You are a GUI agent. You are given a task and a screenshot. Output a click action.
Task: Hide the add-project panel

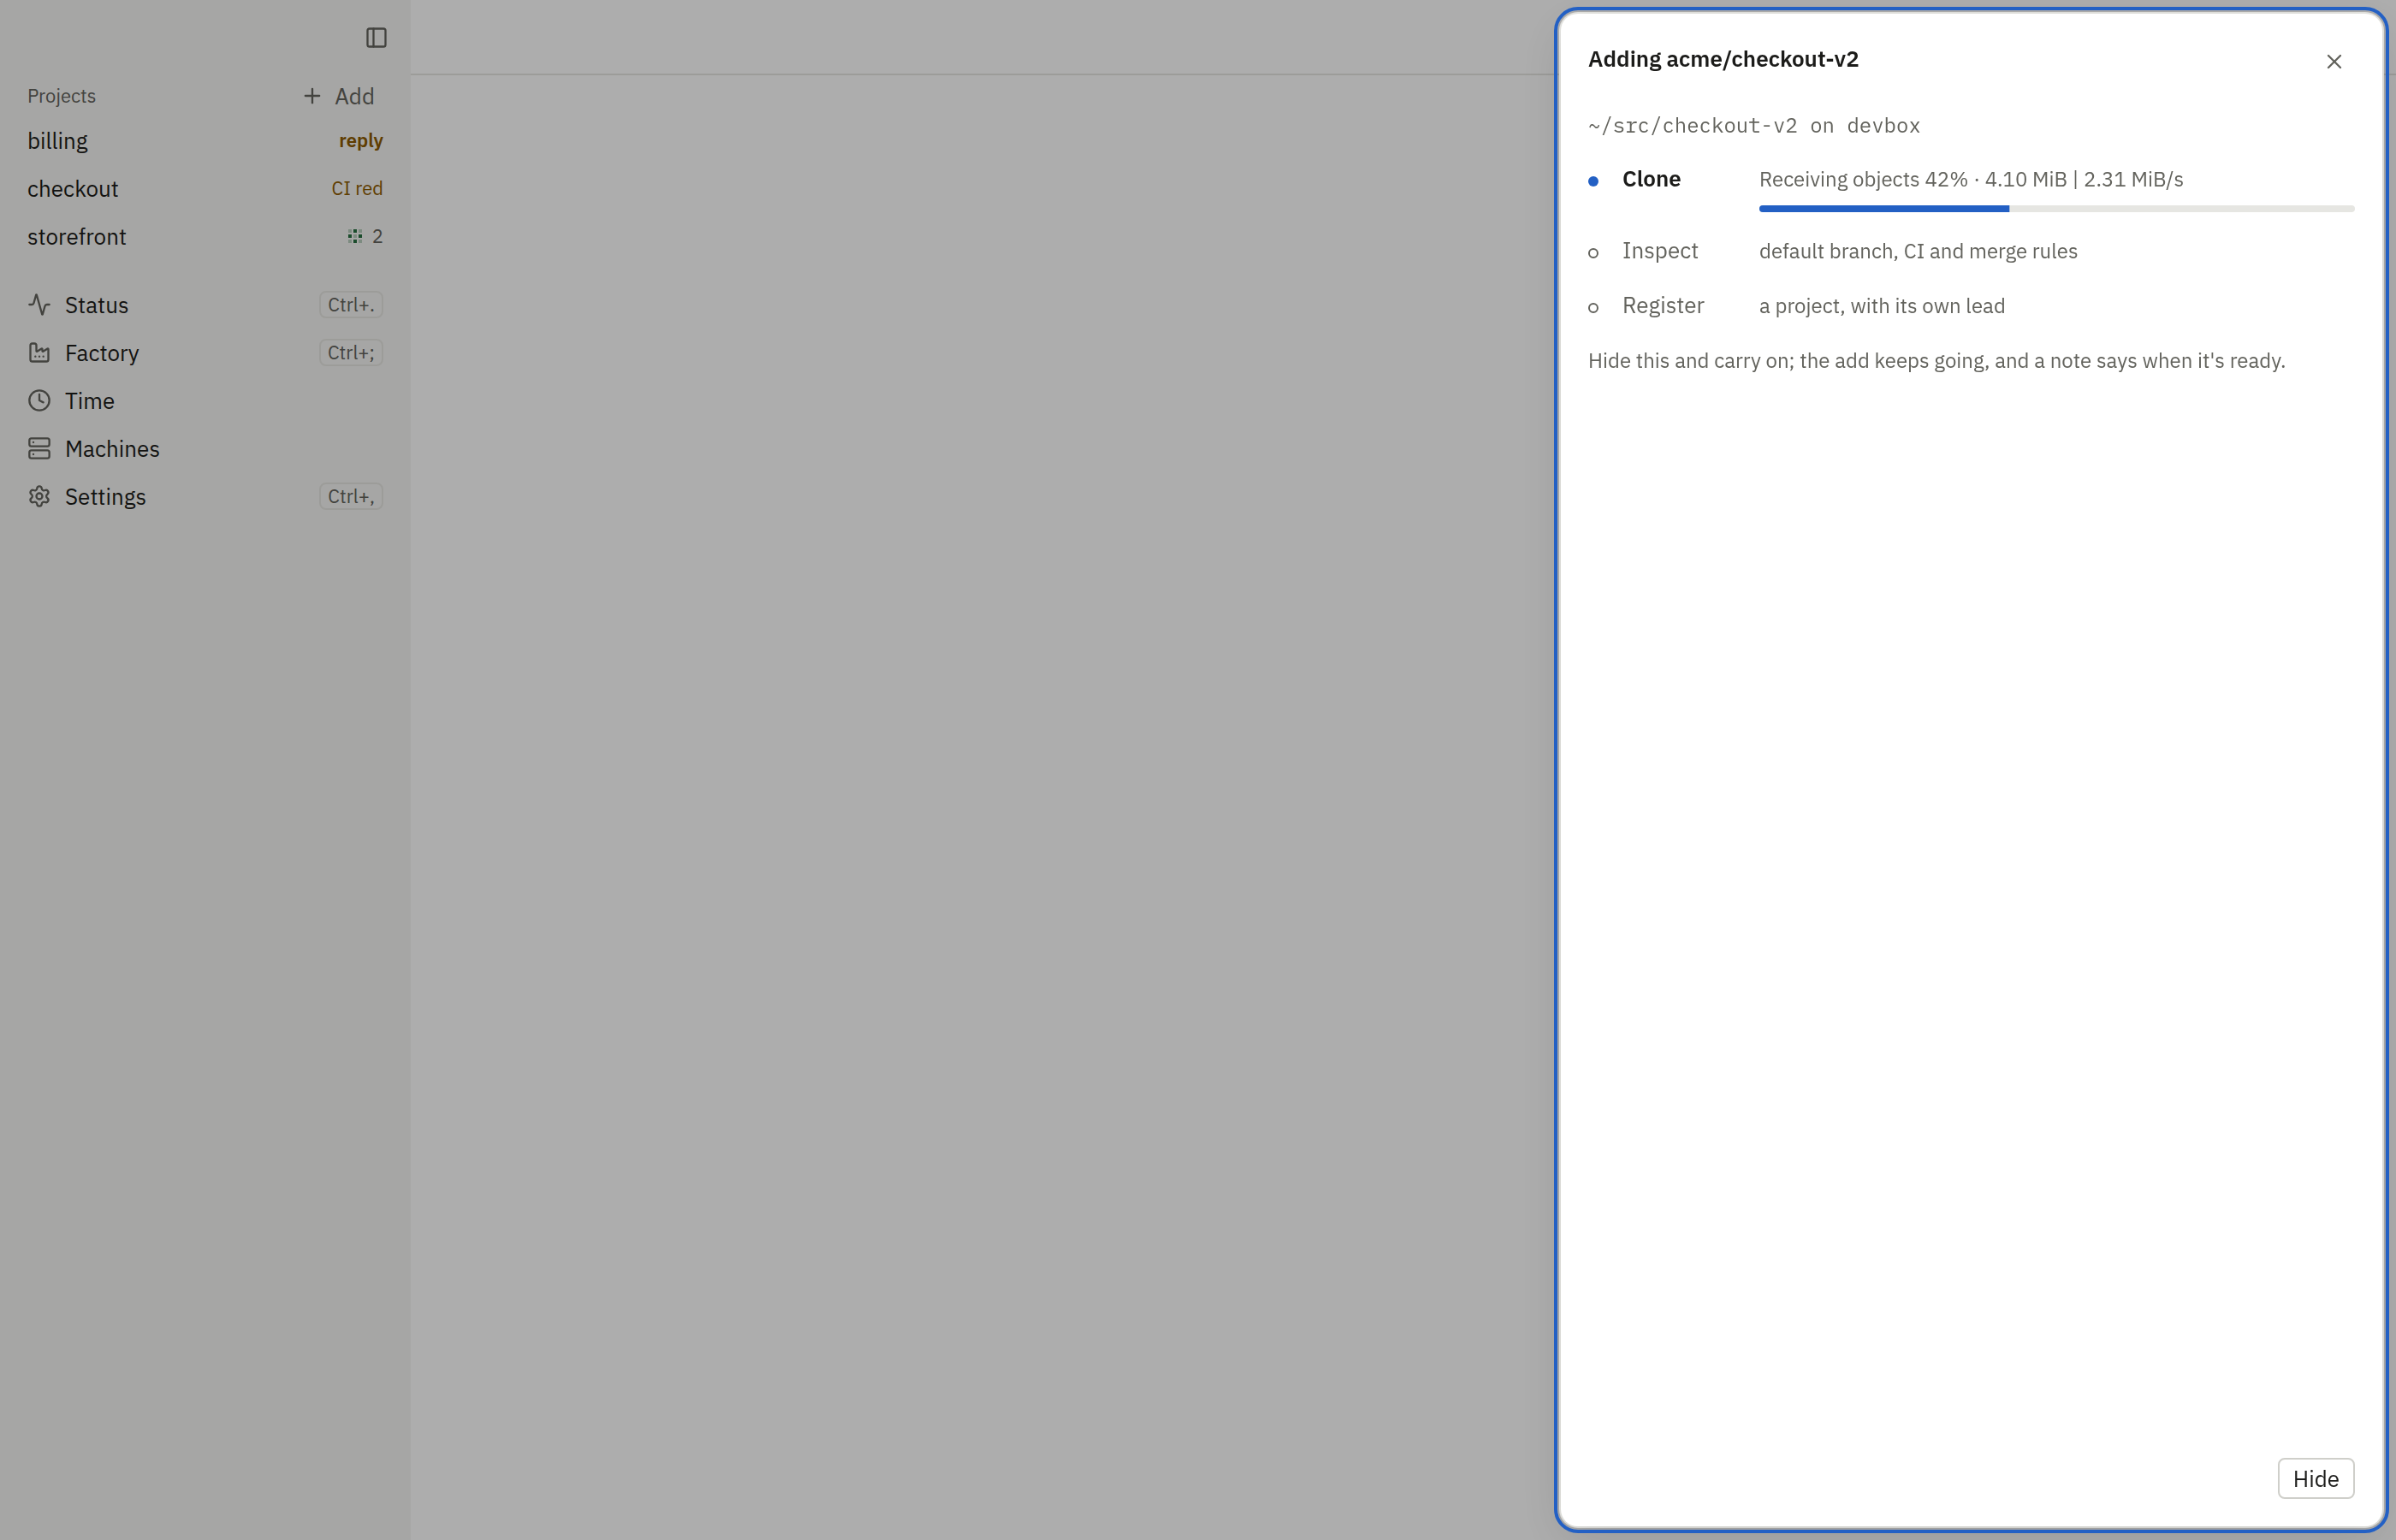pyautogui.click(x=2315, y=1479)
